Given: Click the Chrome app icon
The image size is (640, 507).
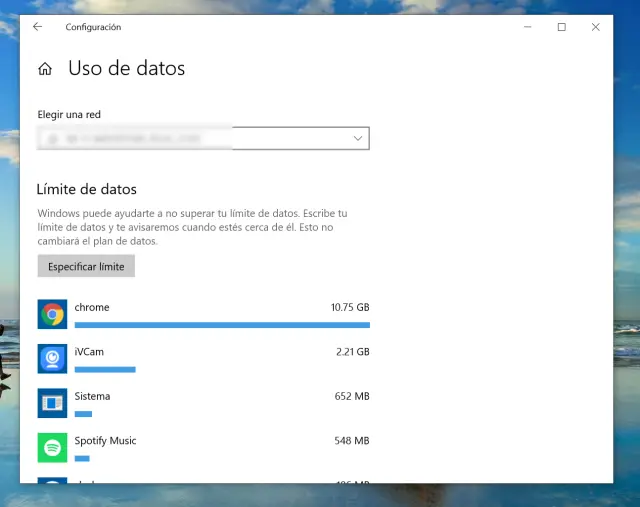Looking at the screenshot, I should tap(52, 314).
